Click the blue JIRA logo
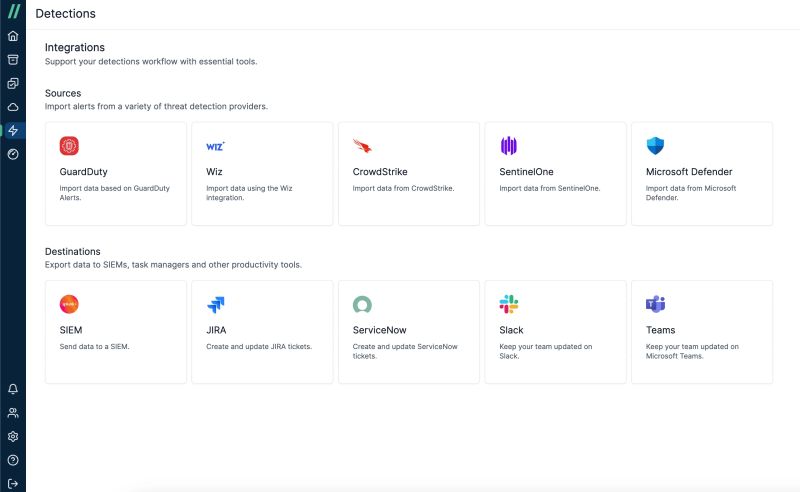 point(215,305)
